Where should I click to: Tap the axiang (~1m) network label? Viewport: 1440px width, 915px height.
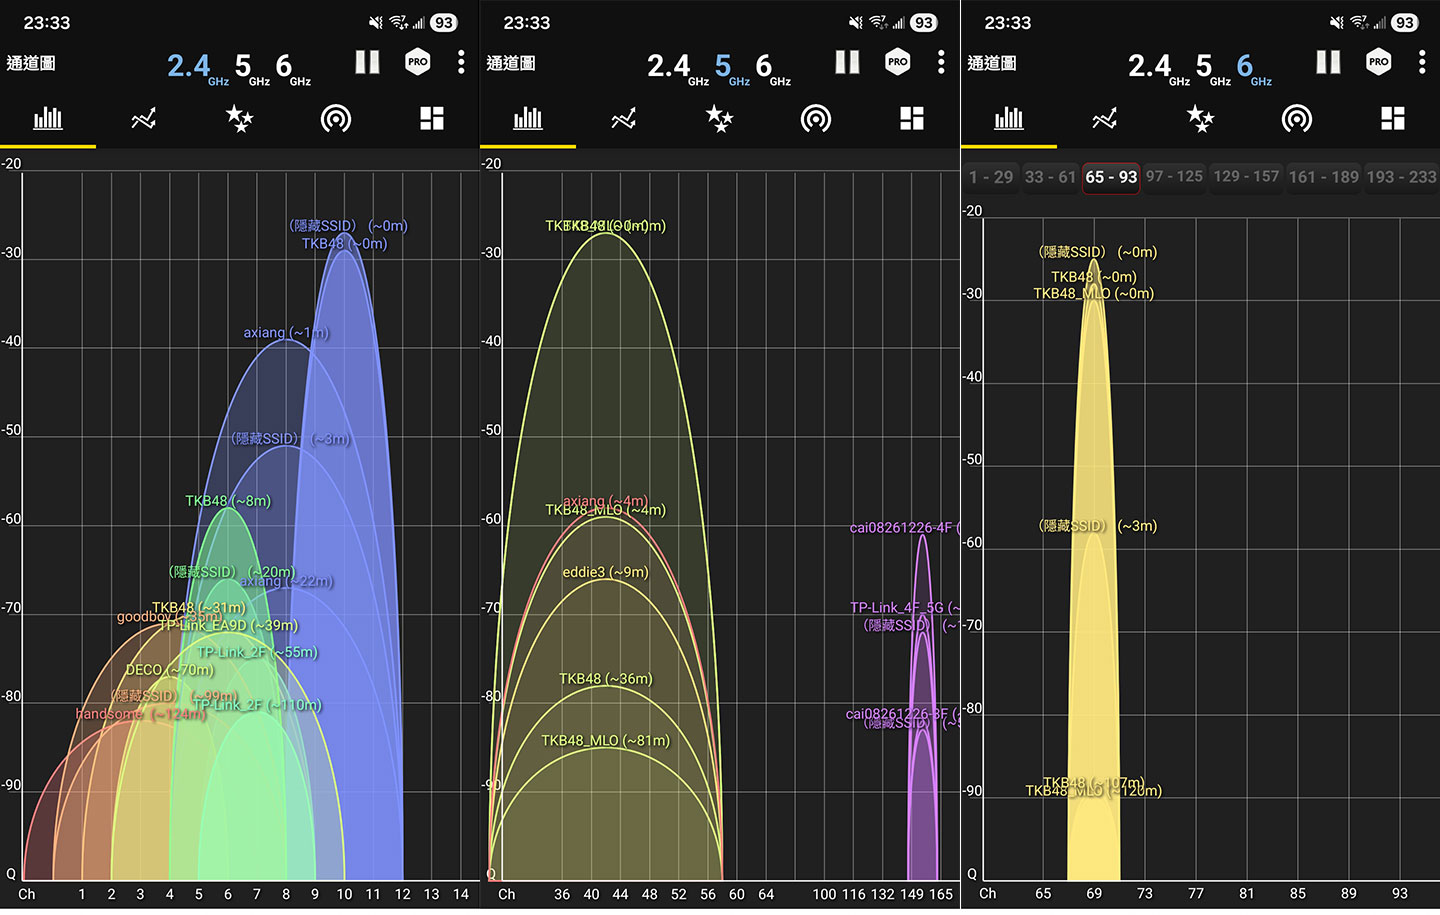coord(286,333)
